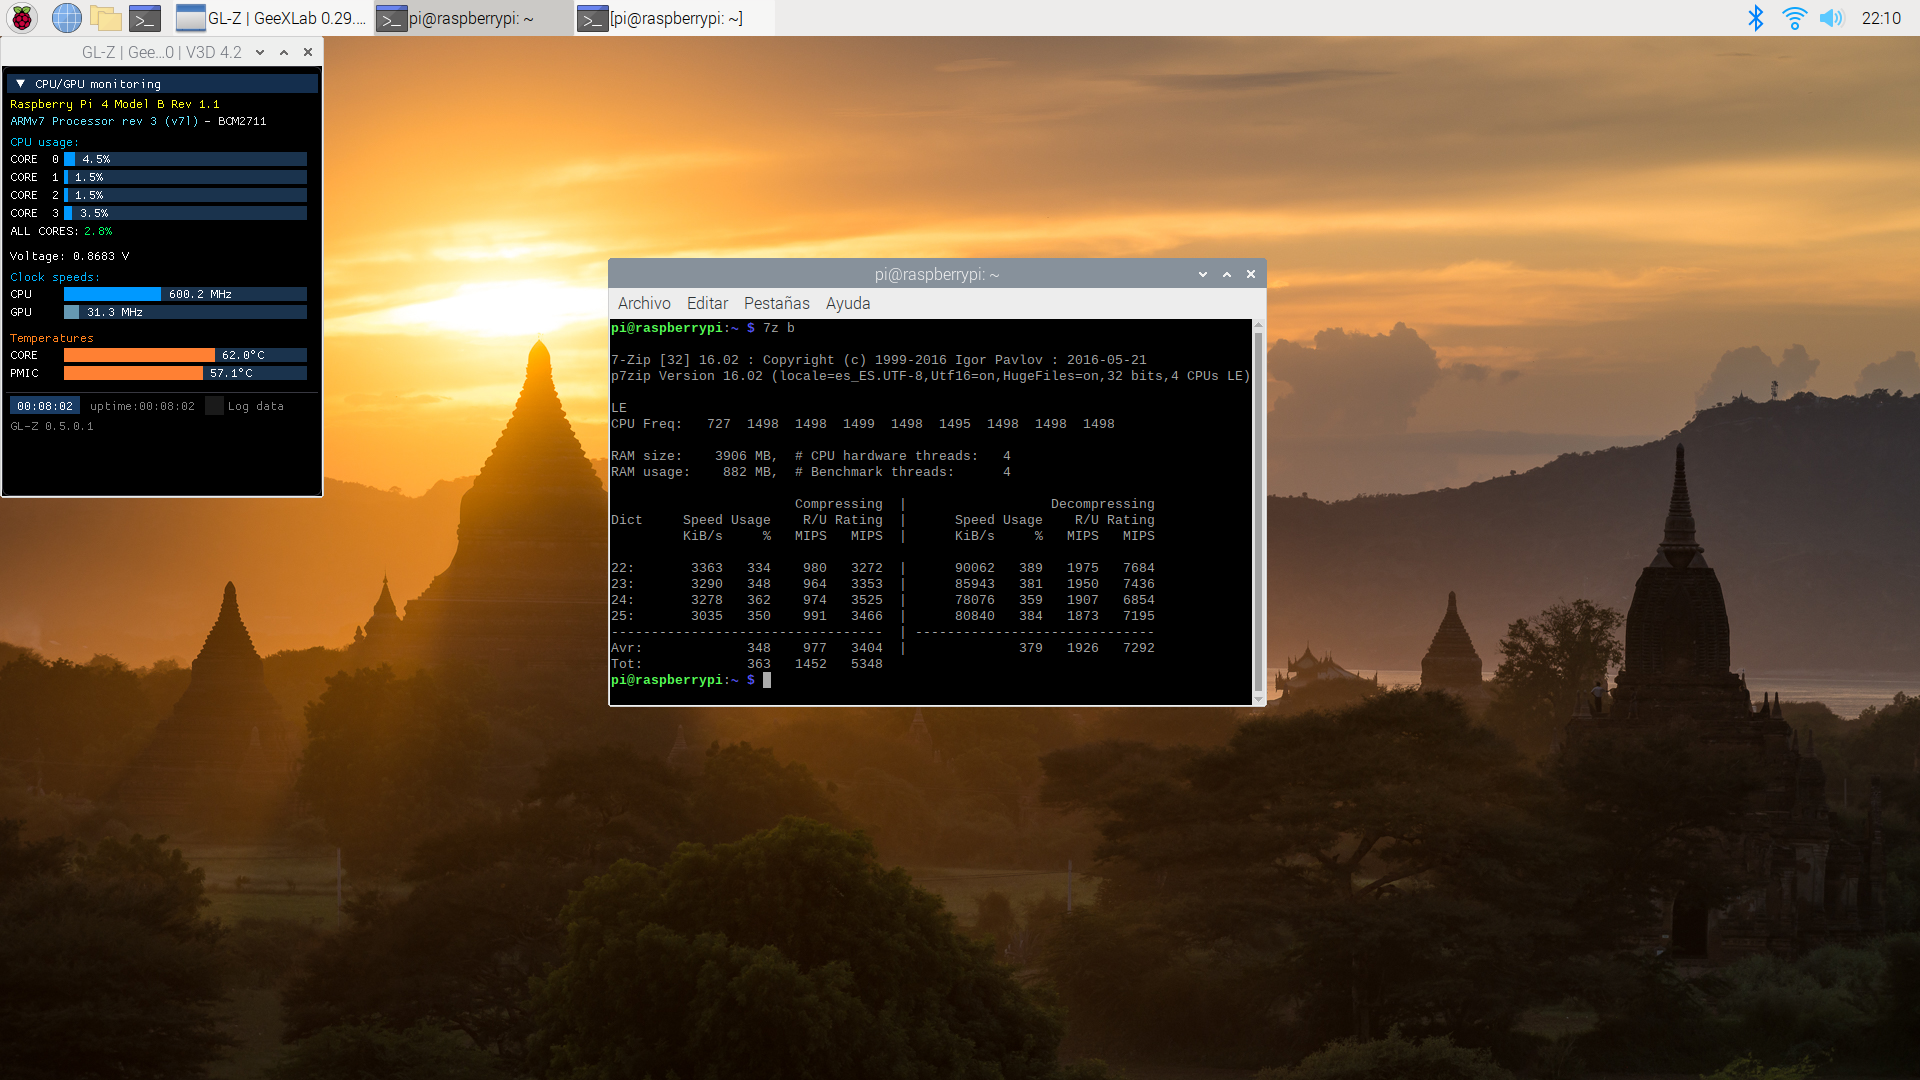
Task: Roll down the GL-Z window chevron
Action: click(x=260, y=52)
